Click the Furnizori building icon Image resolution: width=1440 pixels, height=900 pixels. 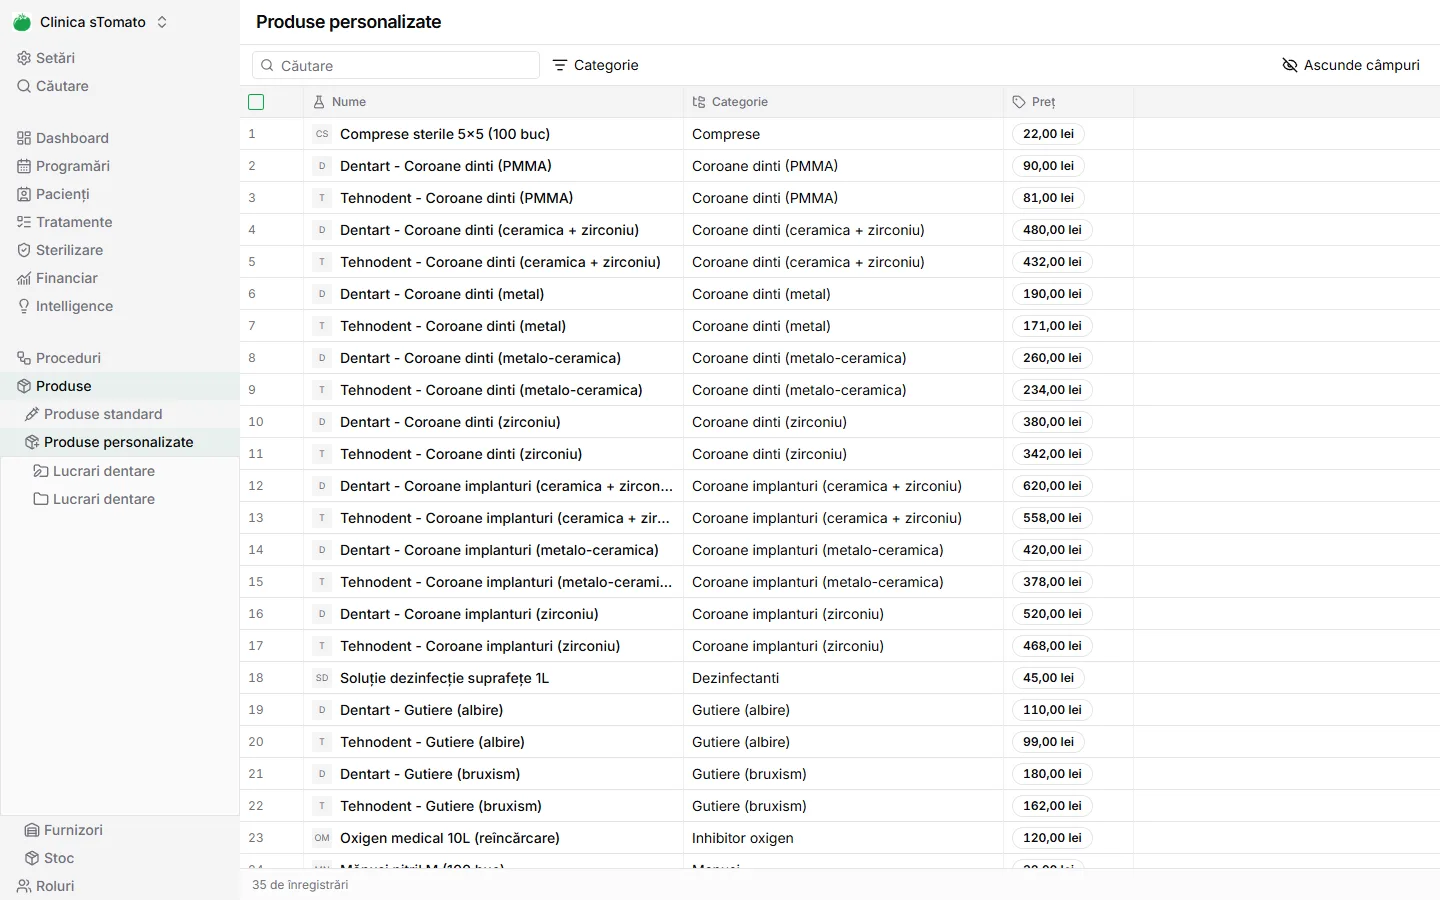[32, 830]
